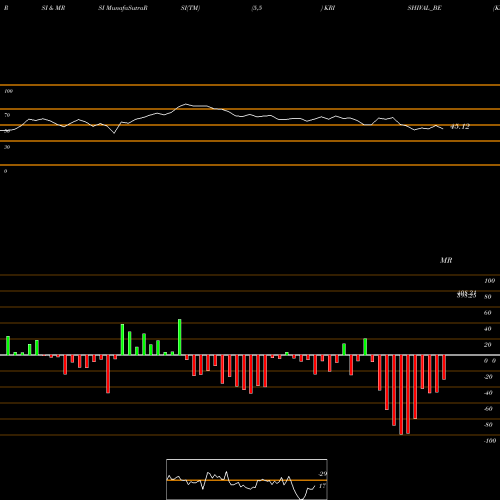Click the MR axis label -80
Image resolution: width=500 pixels, height=500 pixels.
[488, 425]
